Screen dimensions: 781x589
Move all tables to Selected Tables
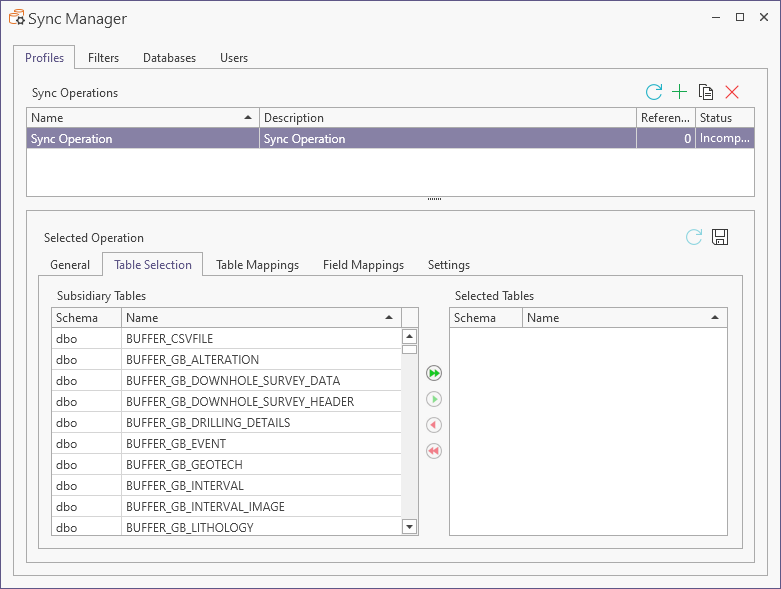tap(434, 373)
